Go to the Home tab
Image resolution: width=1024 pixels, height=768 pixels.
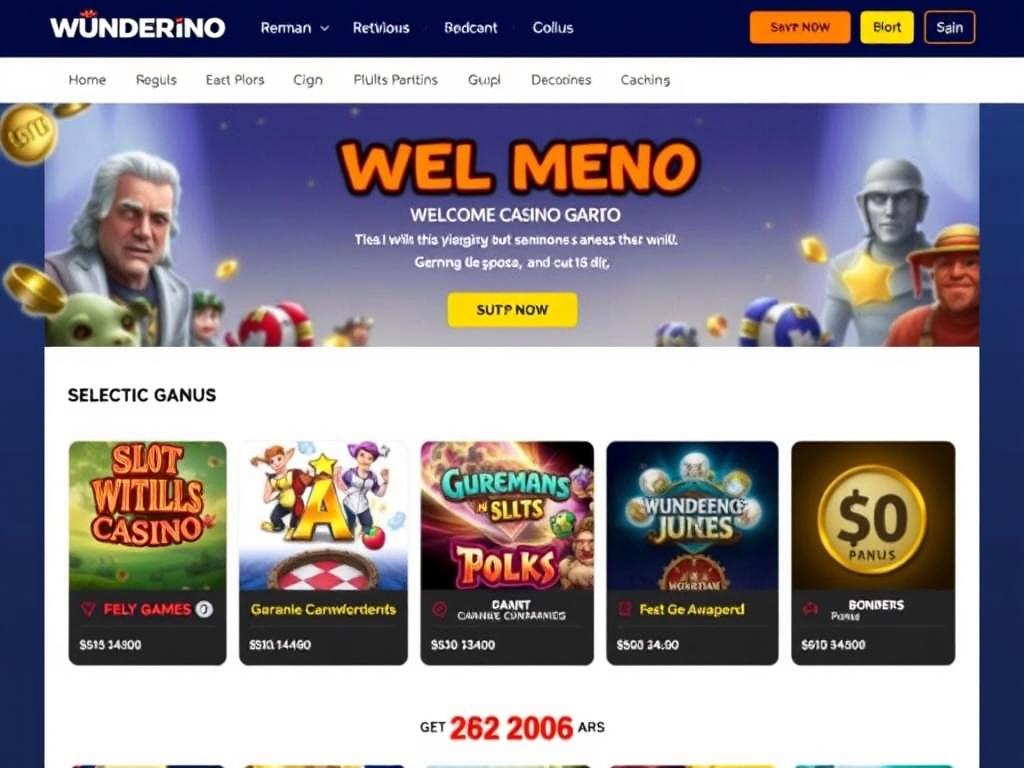pyautogui.click(x=88, y=80)
